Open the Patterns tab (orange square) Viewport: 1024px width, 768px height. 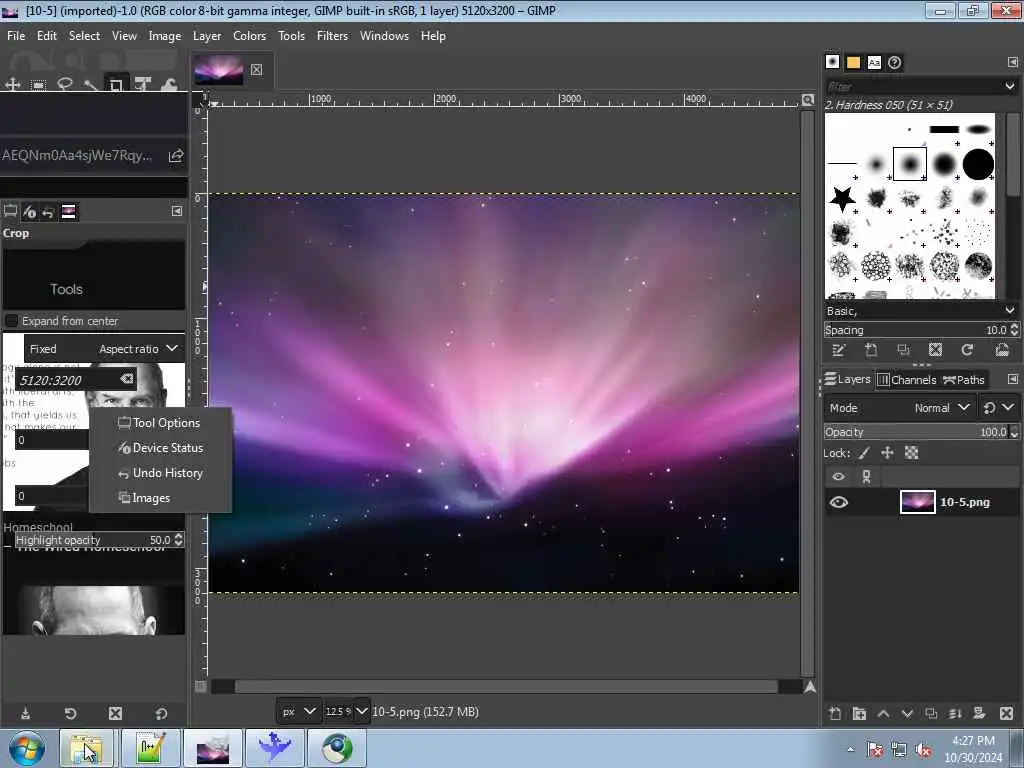pyautogui.click(x=854, y=62)
